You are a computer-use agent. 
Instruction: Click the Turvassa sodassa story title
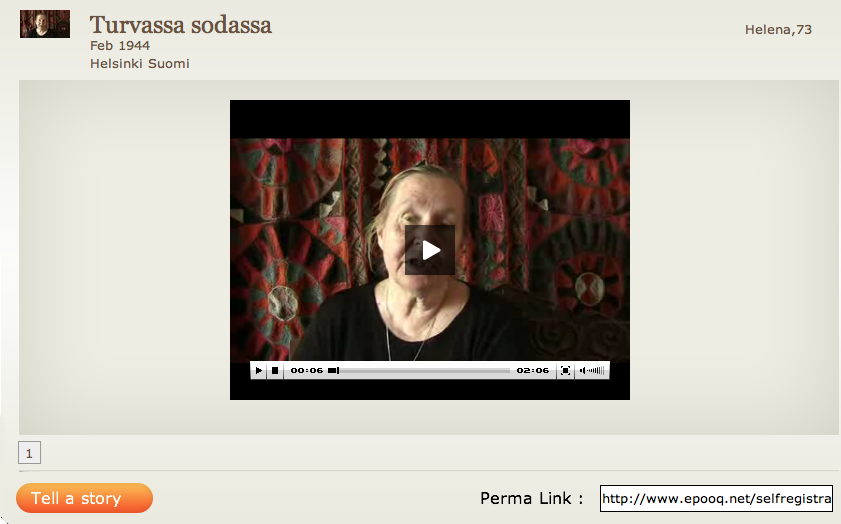click(181, 25)
